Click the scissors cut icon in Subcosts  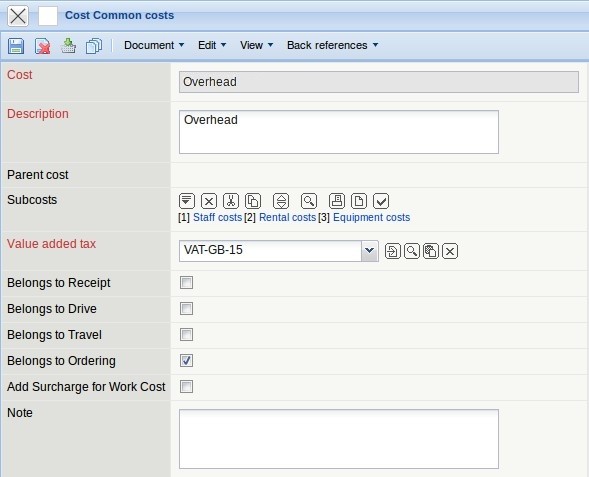(x=231, y=201)
